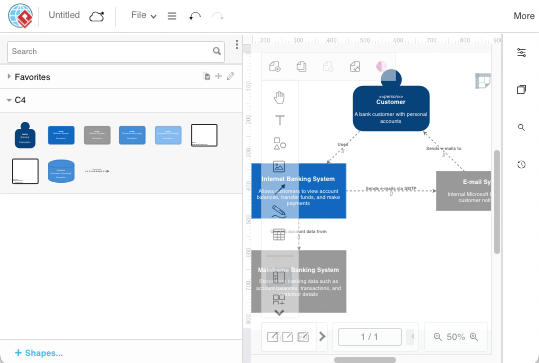Viewport: 539px width, 363px height.
Task: Click the right sidebar search icon
Action: [x=521, y=128]
